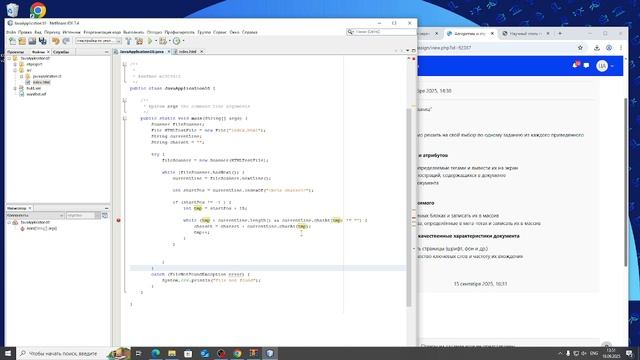Open File Explorer from the taskbar
This screenshot has width=640, height=360.
tap(172, 353)
